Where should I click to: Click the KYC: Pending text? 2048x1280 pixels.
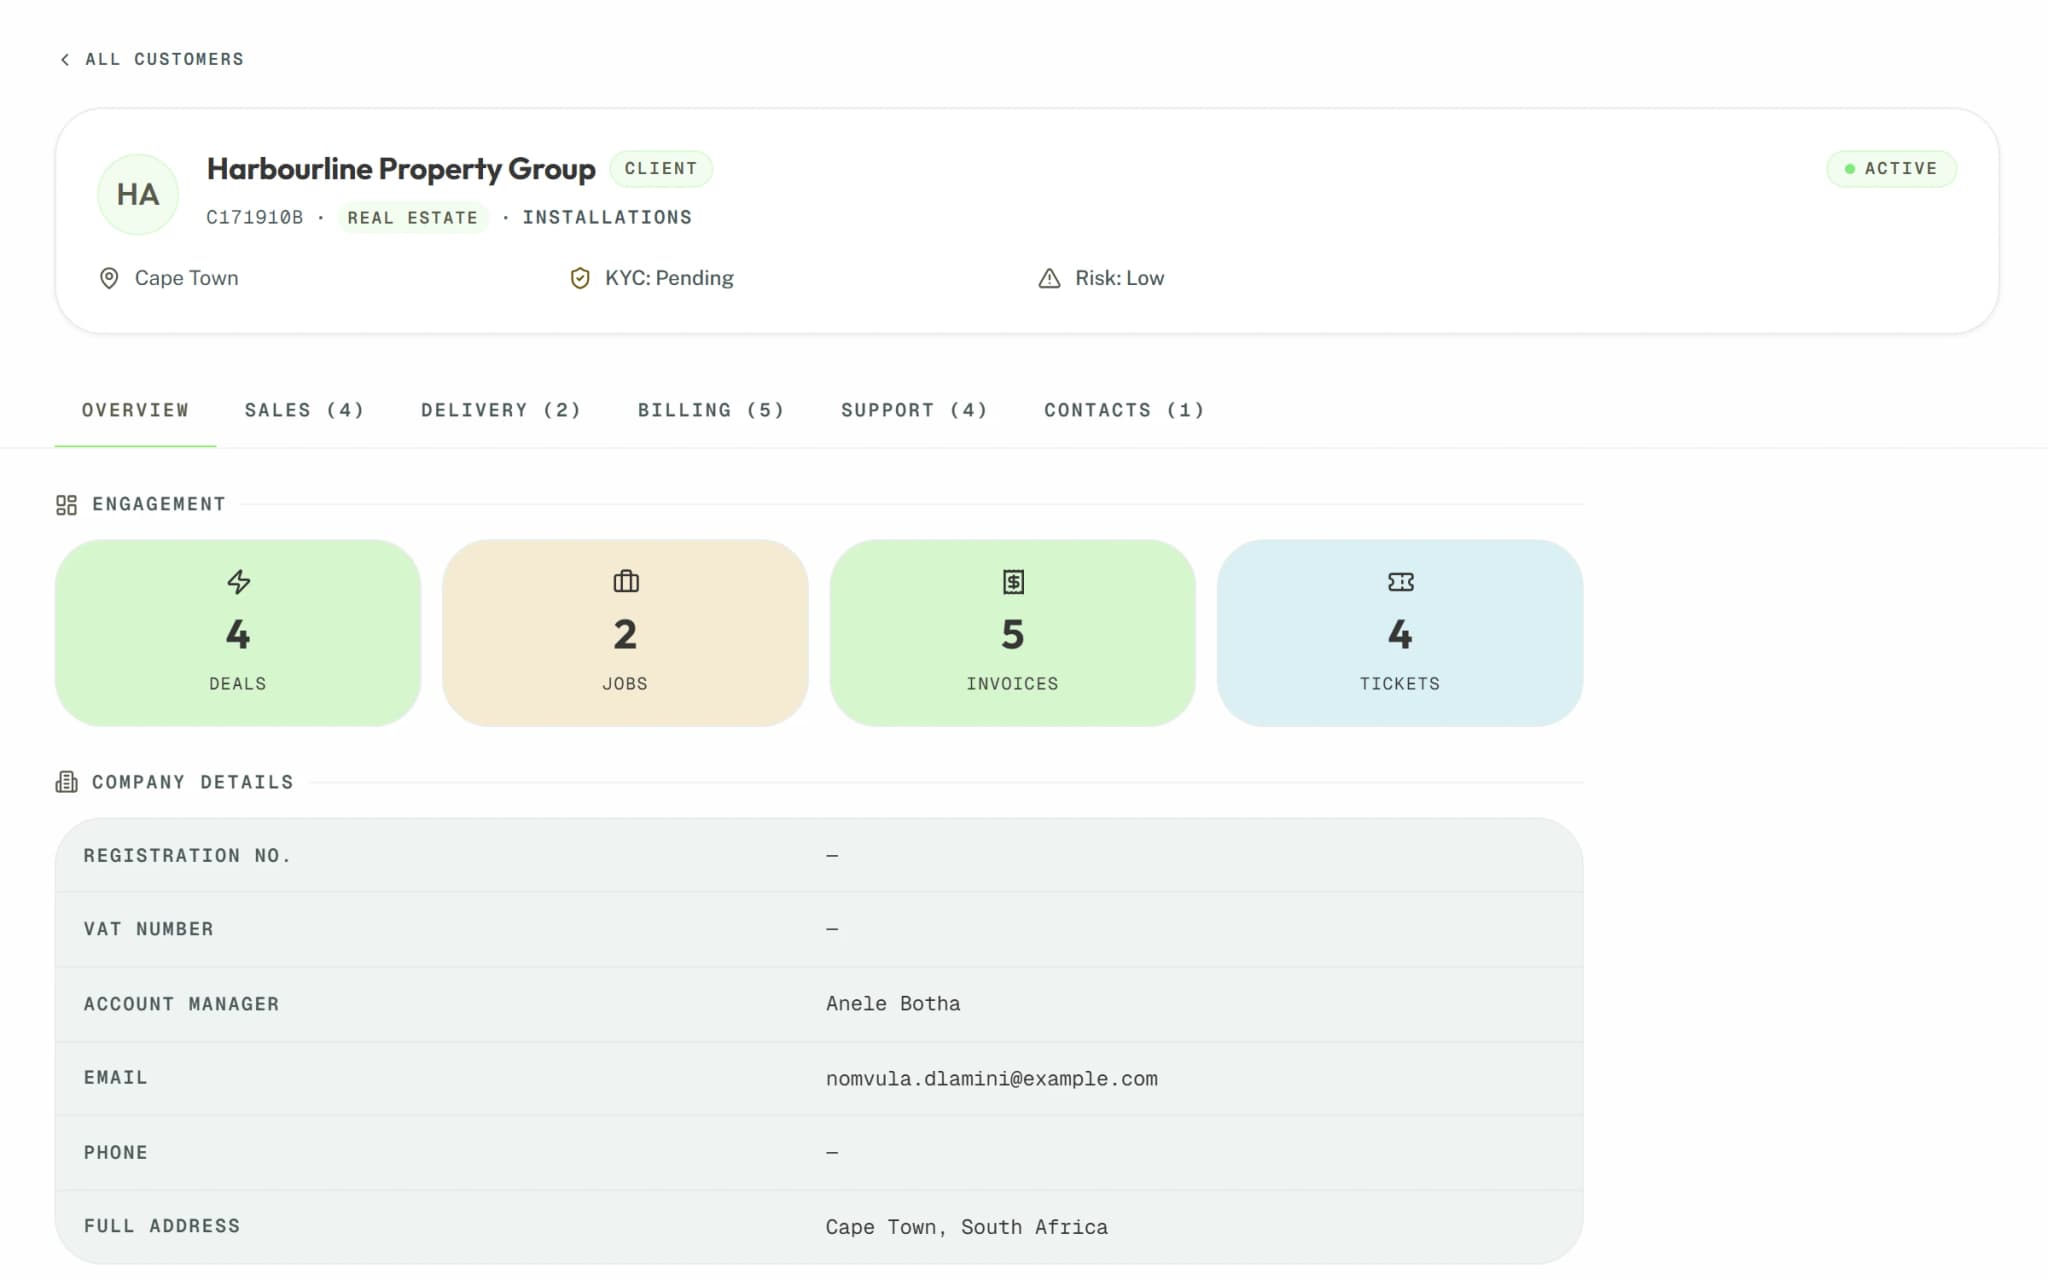pos(669,278)
